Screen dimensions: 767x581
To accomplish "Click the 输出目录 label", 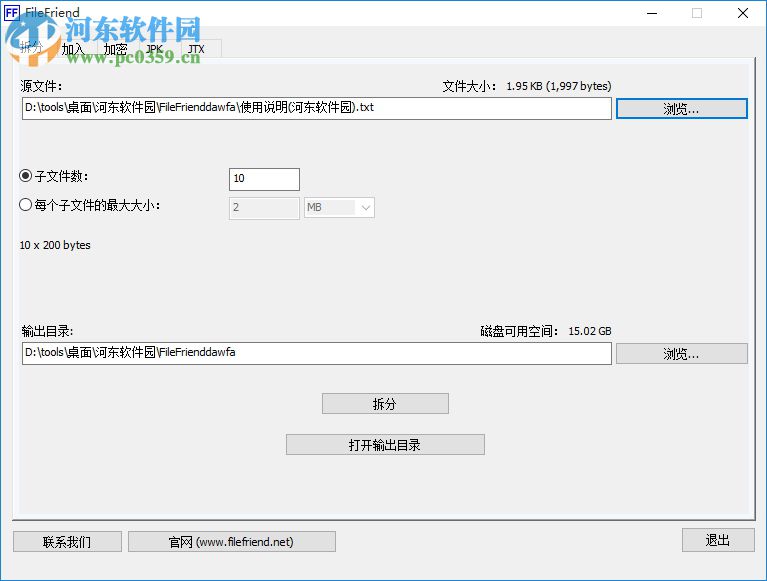I will point(47,331).
